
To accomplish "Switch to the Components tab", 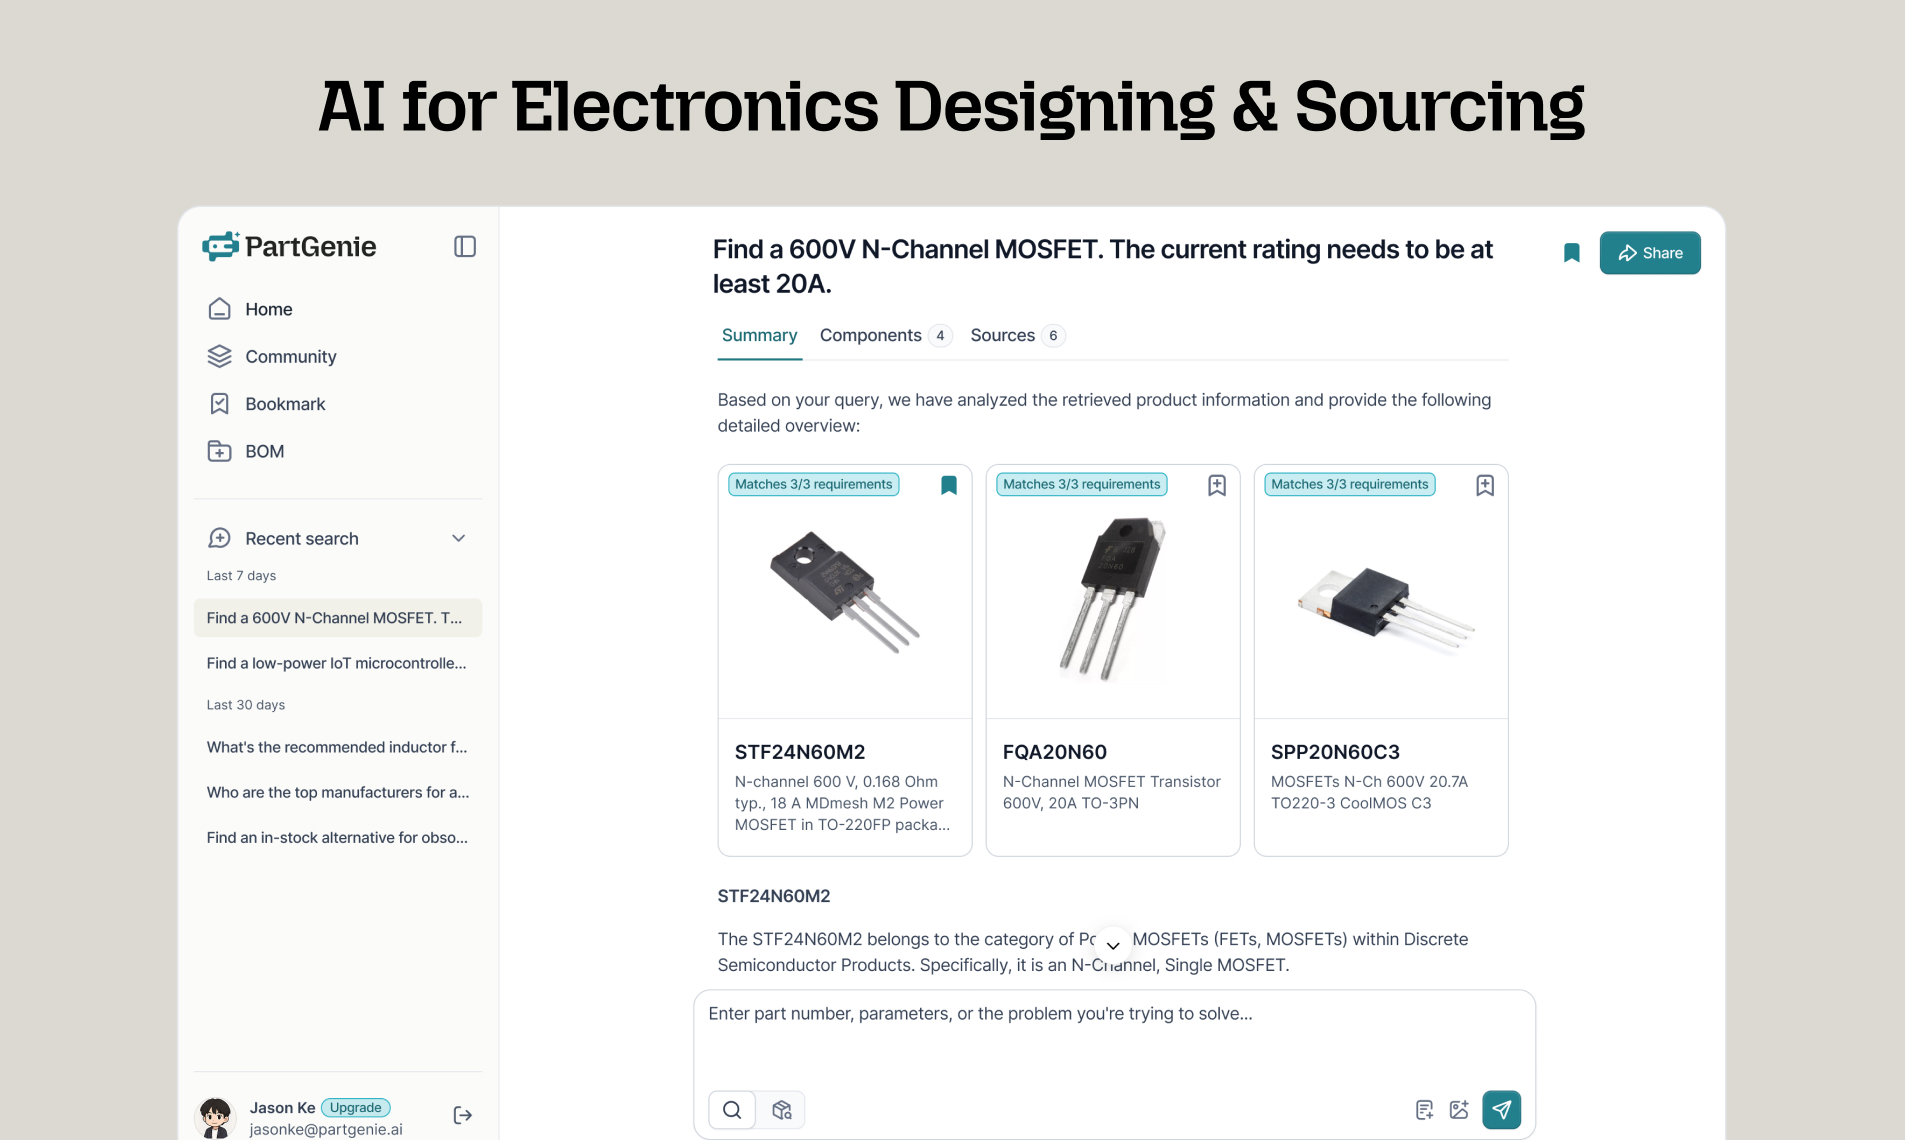I will 871,335.
